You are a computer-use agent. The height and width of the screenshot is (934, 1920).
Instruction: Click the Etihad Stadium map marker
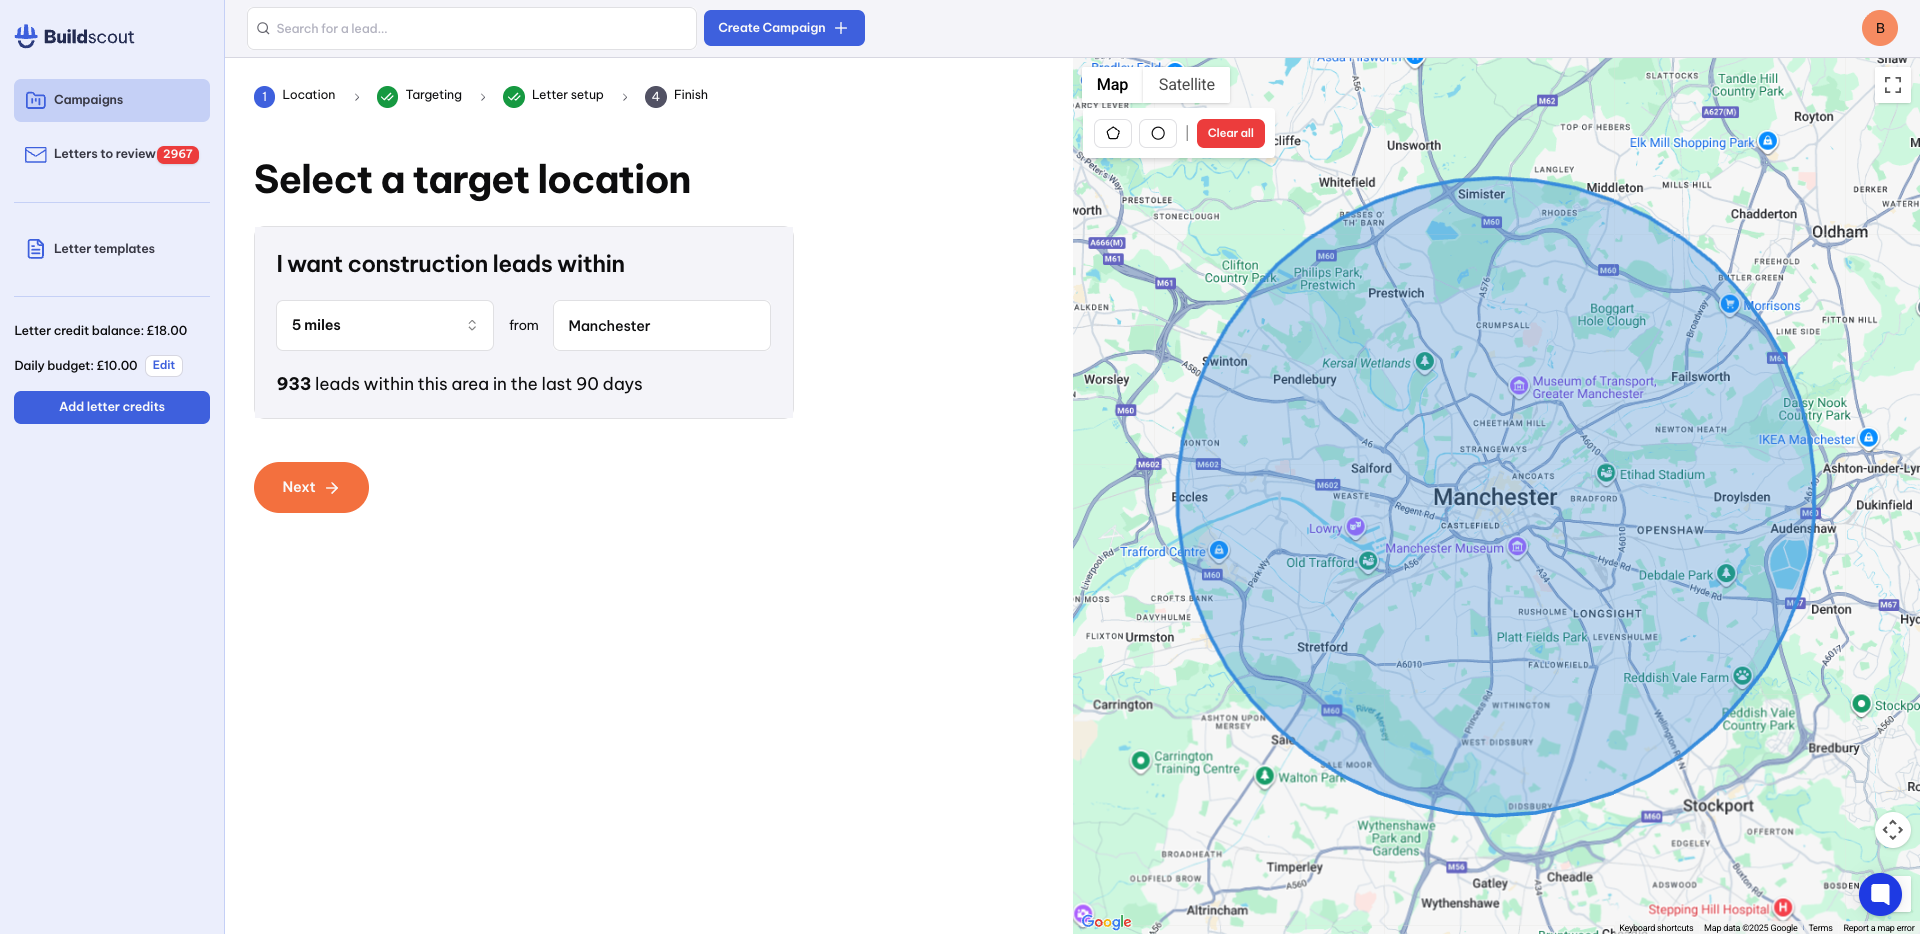(x=1606, y=473)
